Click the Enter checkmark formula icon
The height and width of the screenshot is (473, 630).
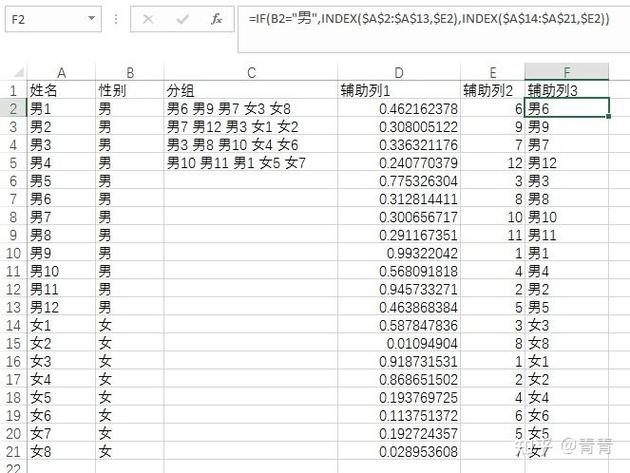[x=182, y=19]
